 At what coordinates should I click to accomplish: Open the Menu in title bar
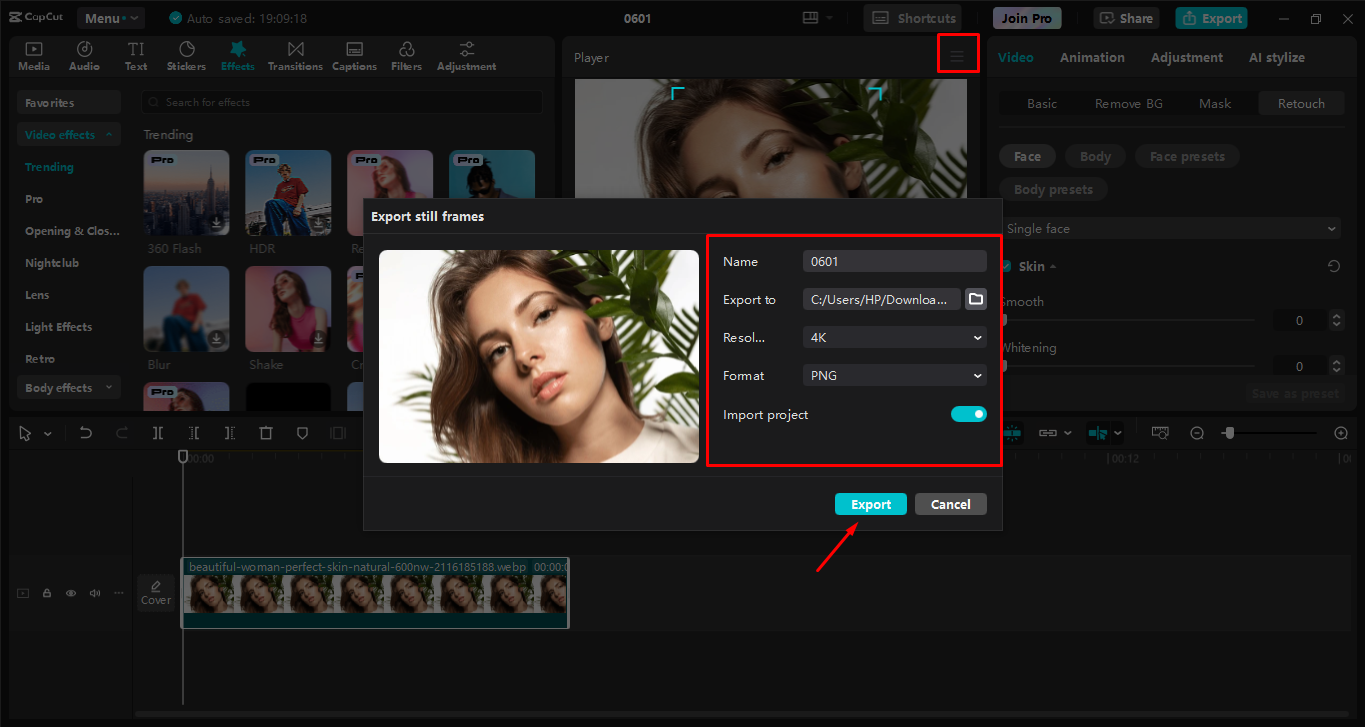(110, 18)
